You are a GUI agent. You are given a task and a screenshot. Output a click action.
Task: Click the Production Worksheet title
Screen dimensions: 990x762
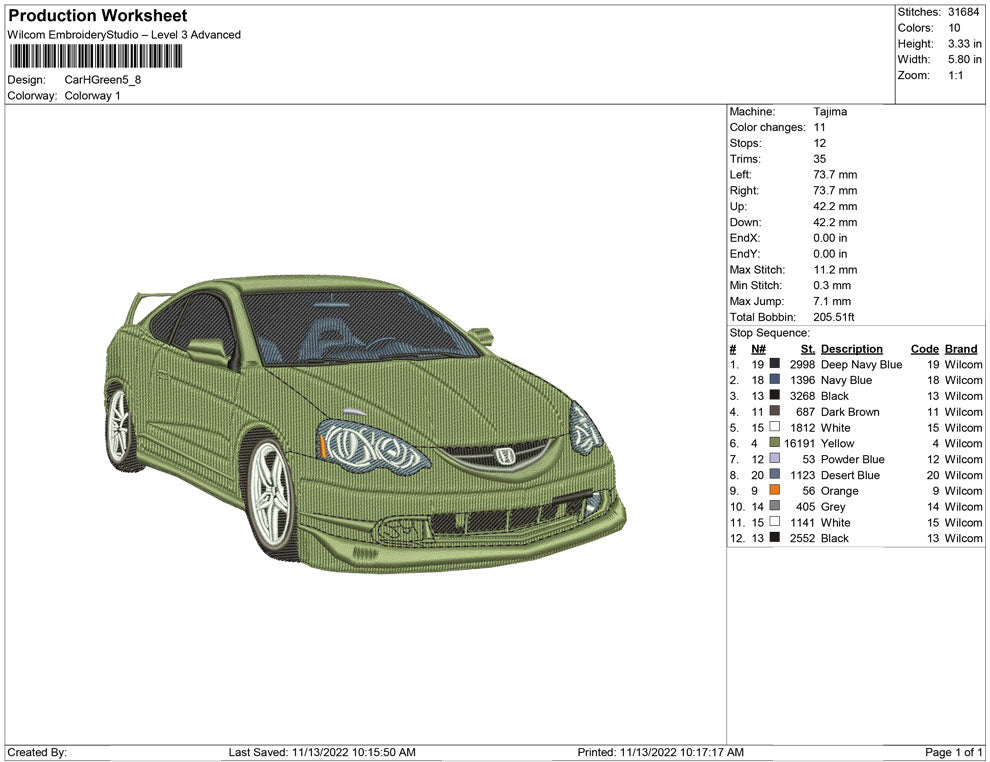click(97, 16)
